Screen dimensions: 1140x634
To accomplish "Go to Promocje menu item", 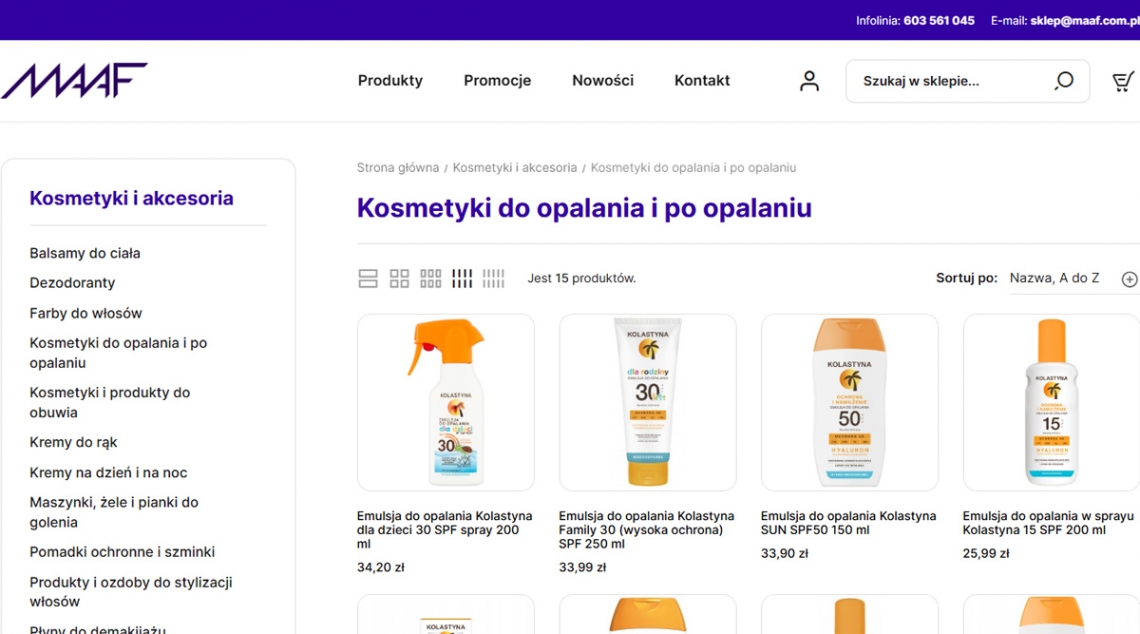I will [x=497, y=81].
